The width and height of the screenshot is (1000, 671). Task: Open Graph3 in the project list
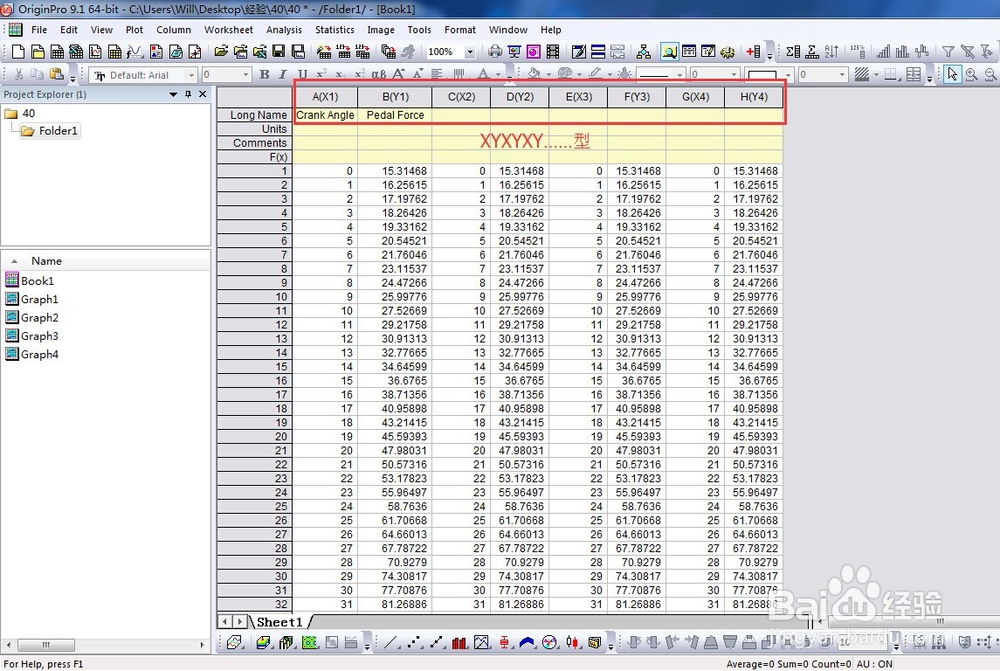(40, 336)
